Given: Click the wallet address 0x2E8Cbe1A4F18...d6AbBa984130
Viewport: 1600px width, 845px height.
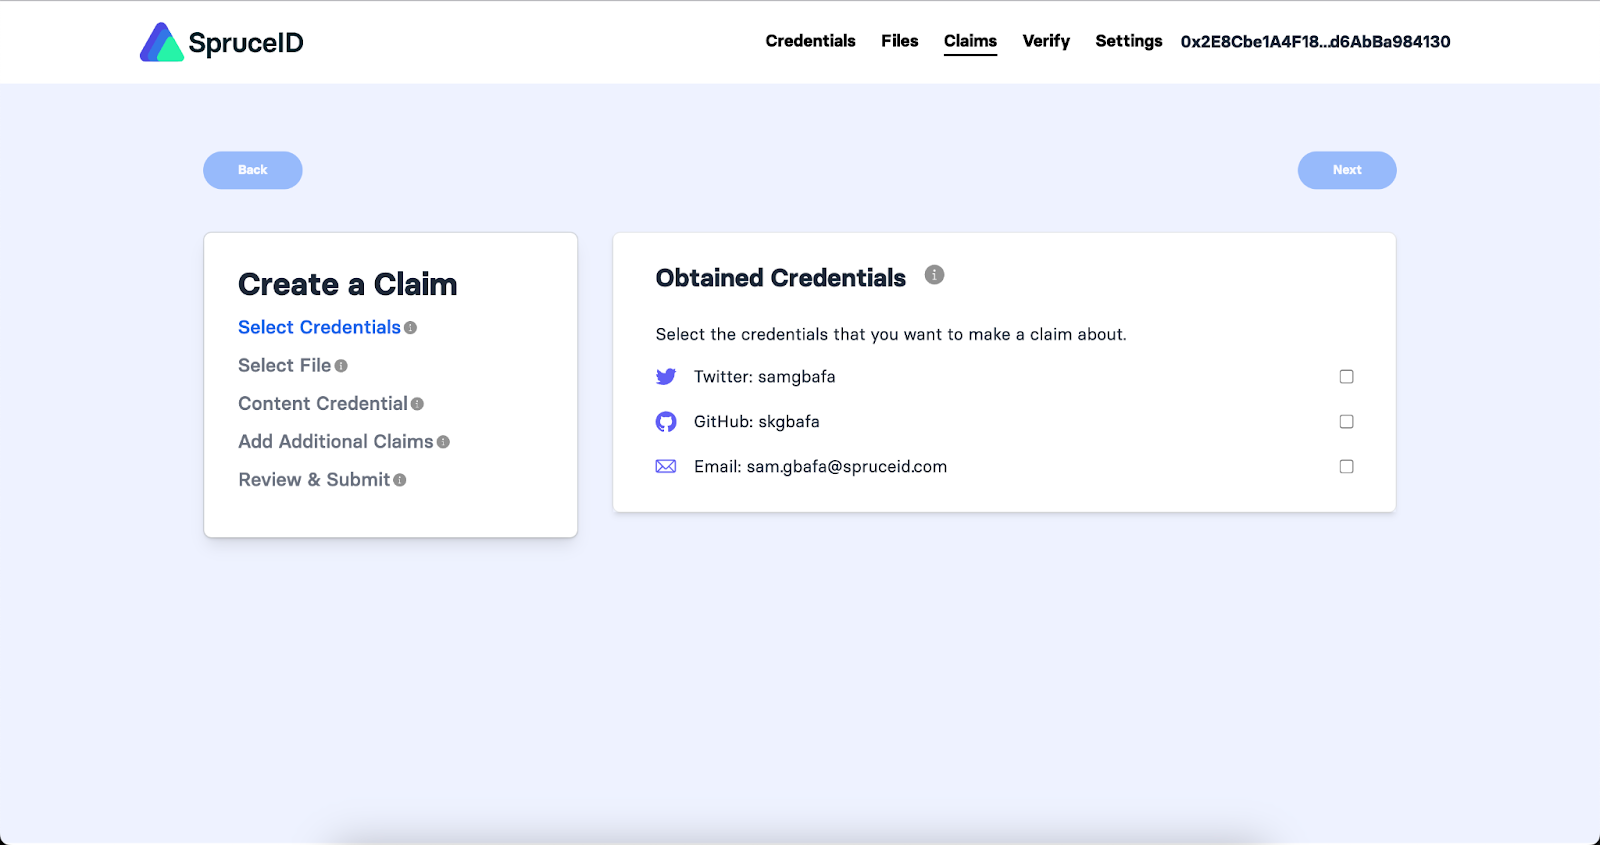Looking at the screenshot, I should [x=1315, y=42].
